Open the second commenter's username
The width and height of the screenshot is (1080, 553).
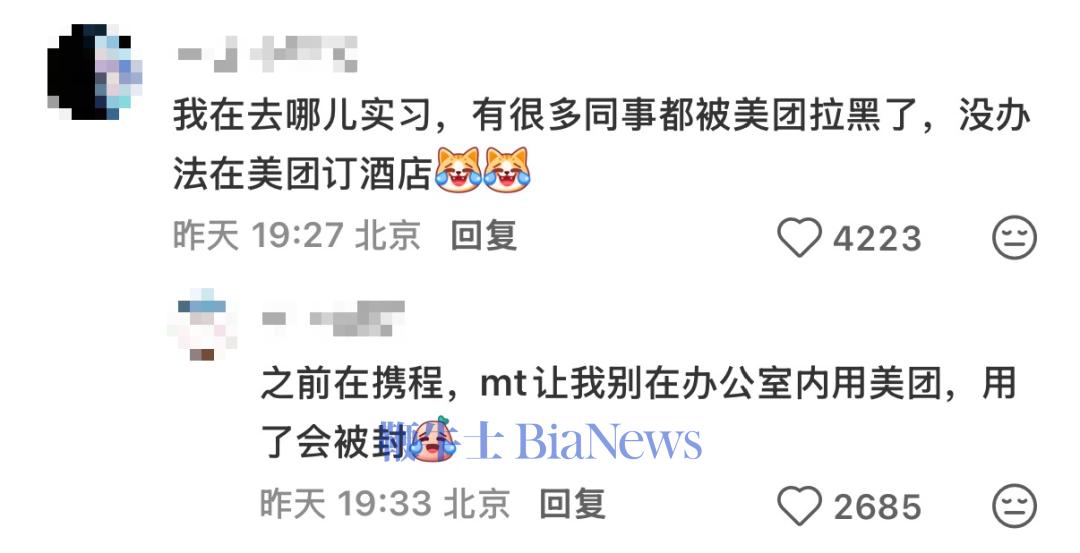point(333,318)
